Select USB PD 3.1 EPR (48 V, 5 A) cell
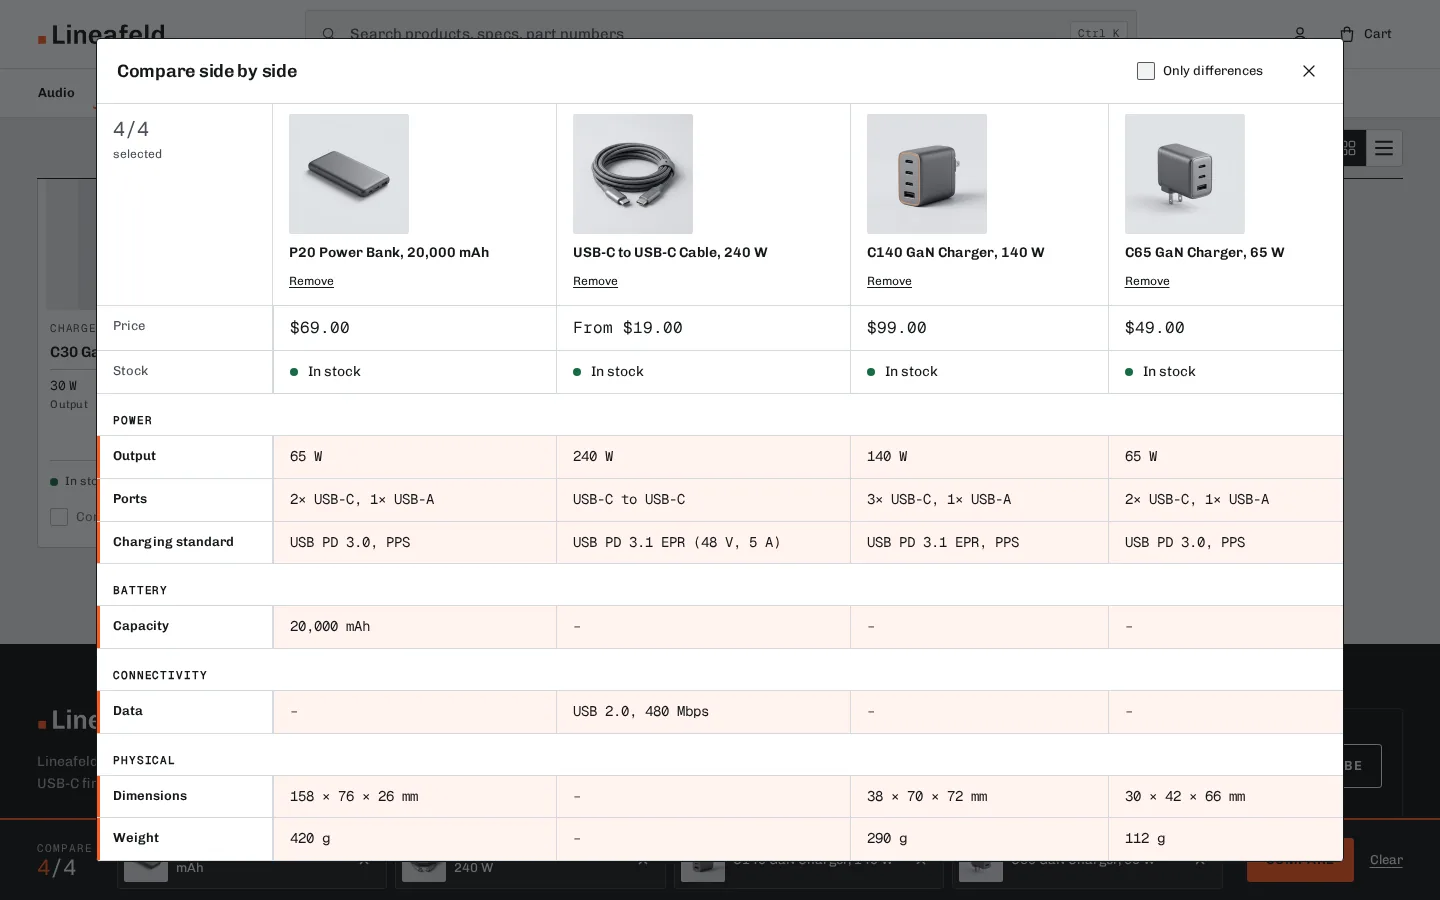Image resolution: width=1440 pixels, height=900 pixels. (x=703, y=543)
